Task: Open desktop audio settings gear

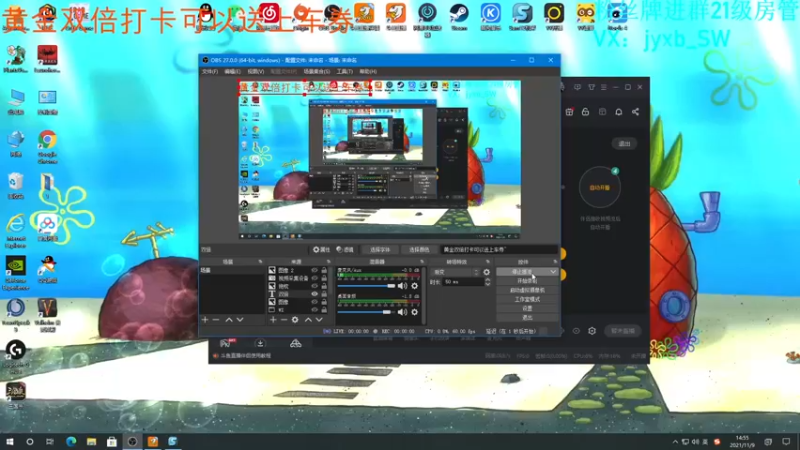Action: pyautogui.click(x=414, y=312)
